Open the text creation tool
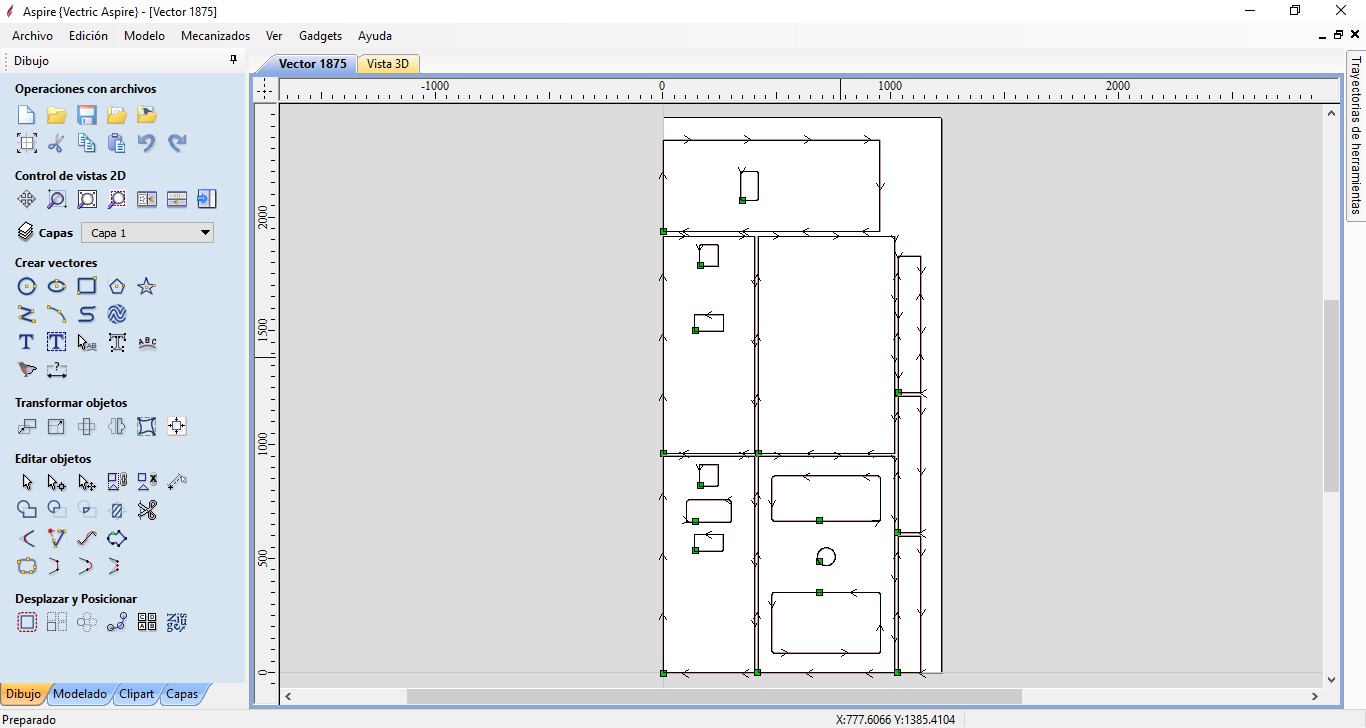The height and width of the screenshot is (728, 1366). 26,342
